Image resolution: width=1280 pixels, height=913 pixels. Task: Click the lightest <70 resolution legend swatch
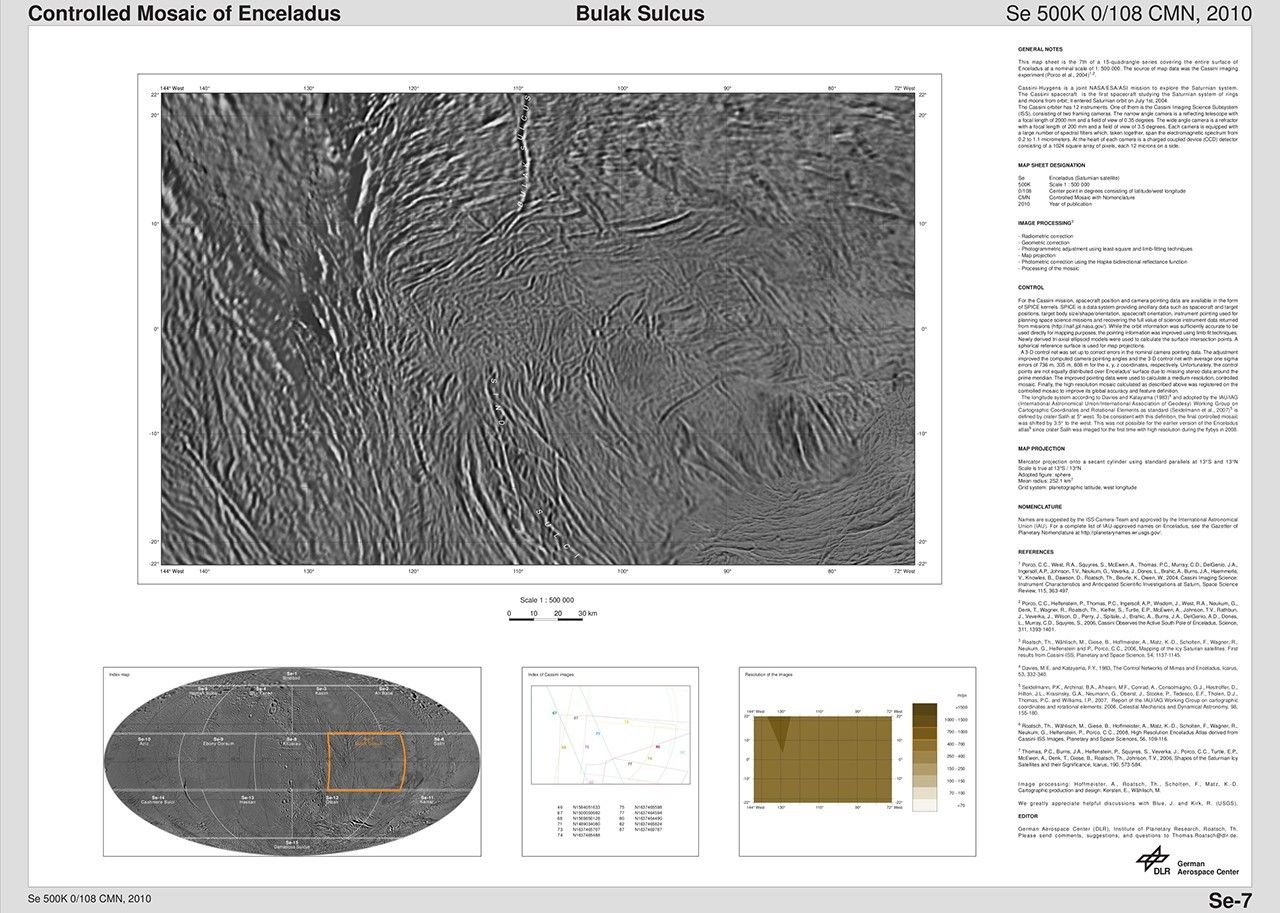click(925, 803)
